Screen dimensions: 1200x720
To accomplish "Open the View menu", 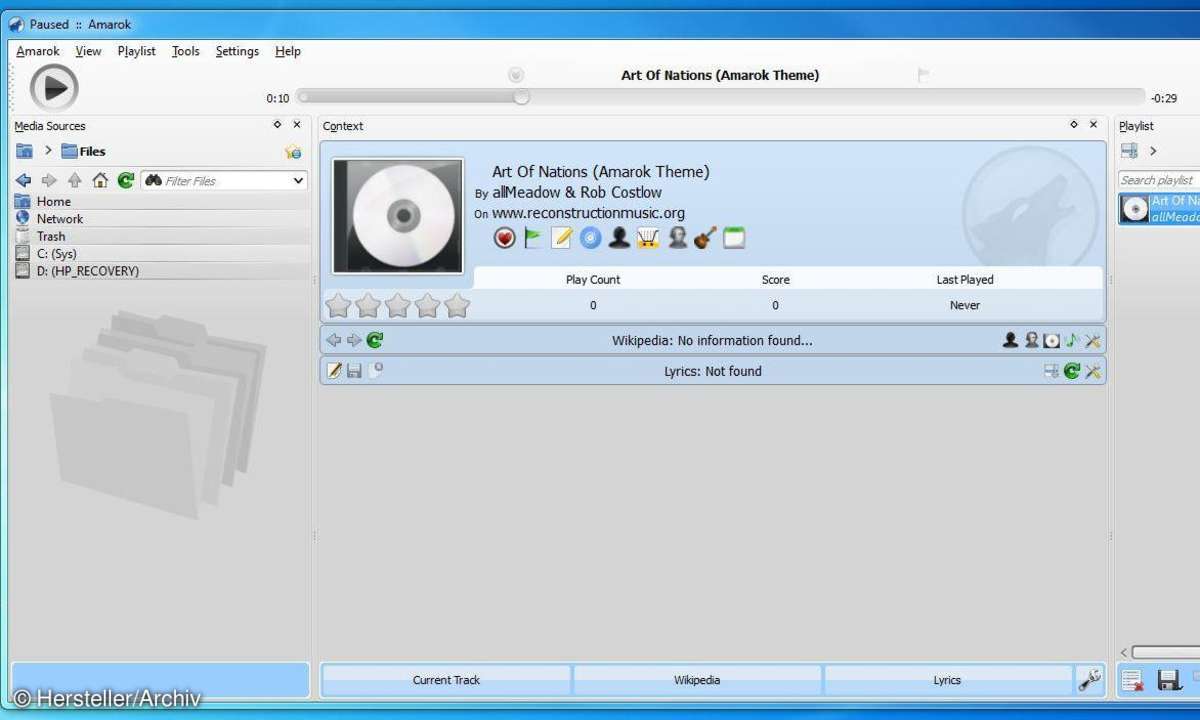I will point(88,51).
